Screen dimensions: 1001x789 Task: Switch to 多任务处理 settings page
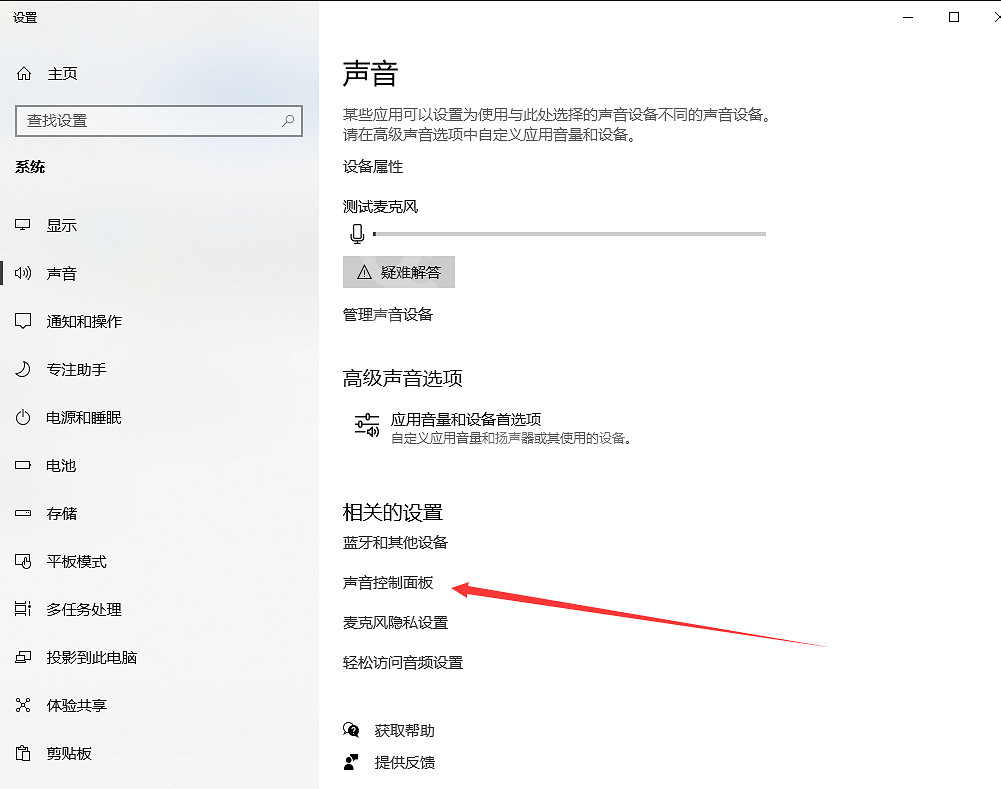tap(23, 609)
